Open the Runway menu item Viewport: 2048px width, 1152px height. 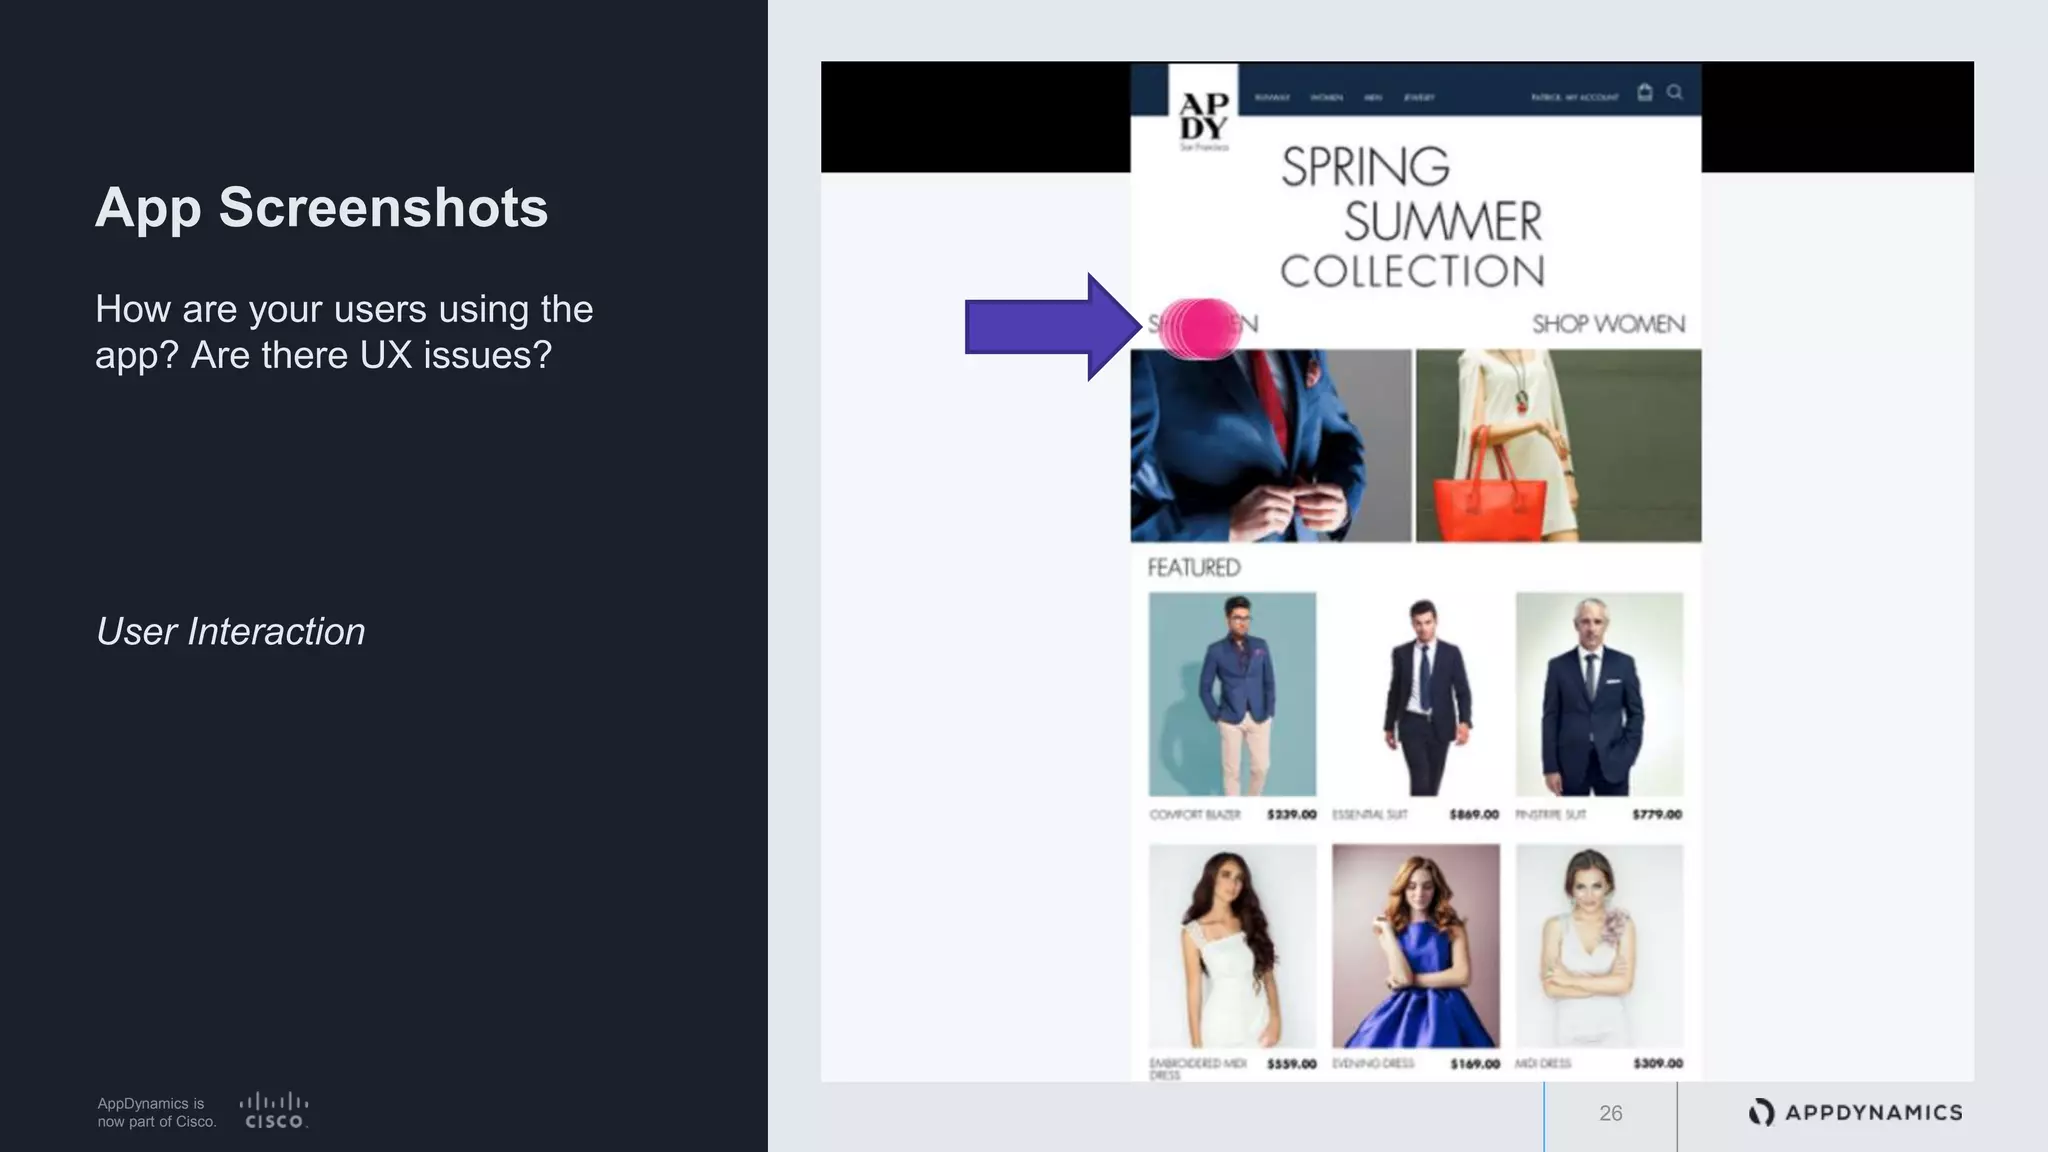pos(1272,98)
